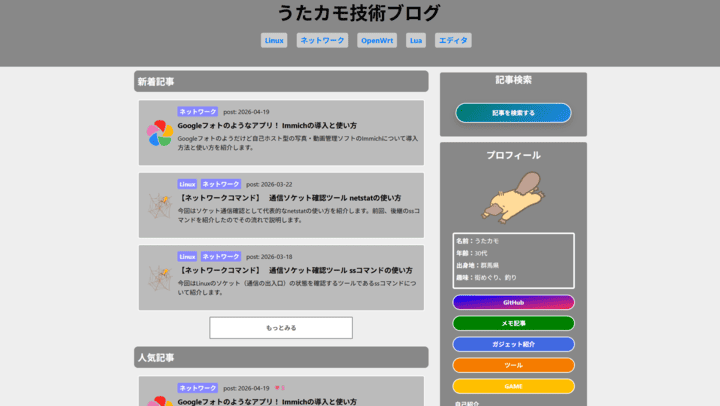Image resolution: width=720 pixels, height=406 pixels.
Task: Open the ssコマンドの使い方 article title
Action: (295, 271)
